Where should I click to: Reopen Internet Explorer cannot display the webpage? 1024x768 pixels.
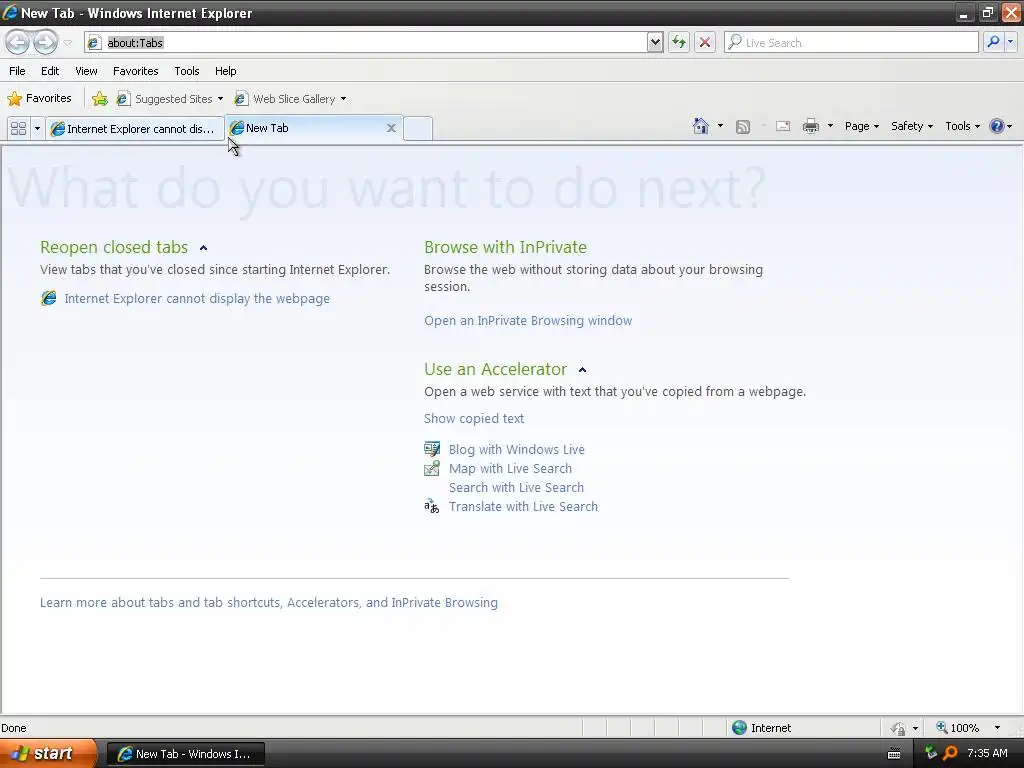(x=197, y=298)
